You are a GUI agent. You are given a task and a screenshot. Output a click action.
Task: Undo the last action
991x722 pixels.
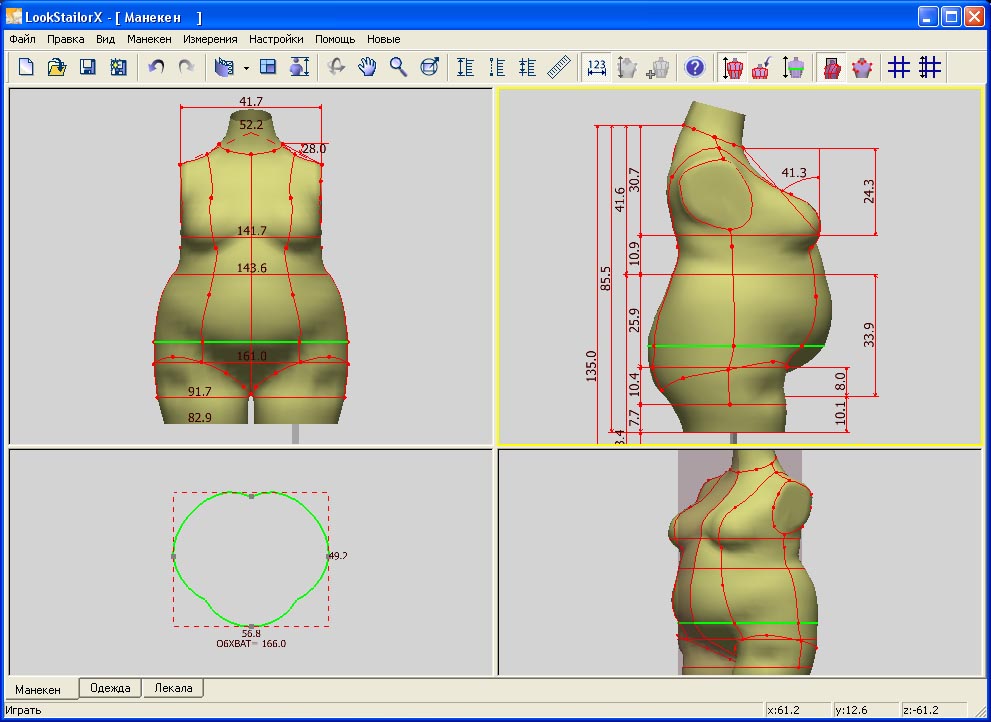155,66
